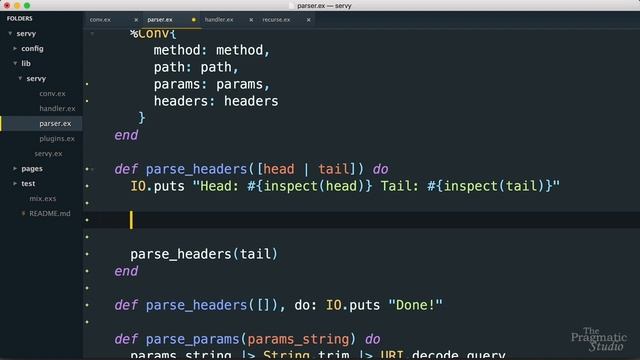This screenshot has height=360, width=640.
Task: Open mix.exs in the sidebar
Action: click(x=42, y=199)
